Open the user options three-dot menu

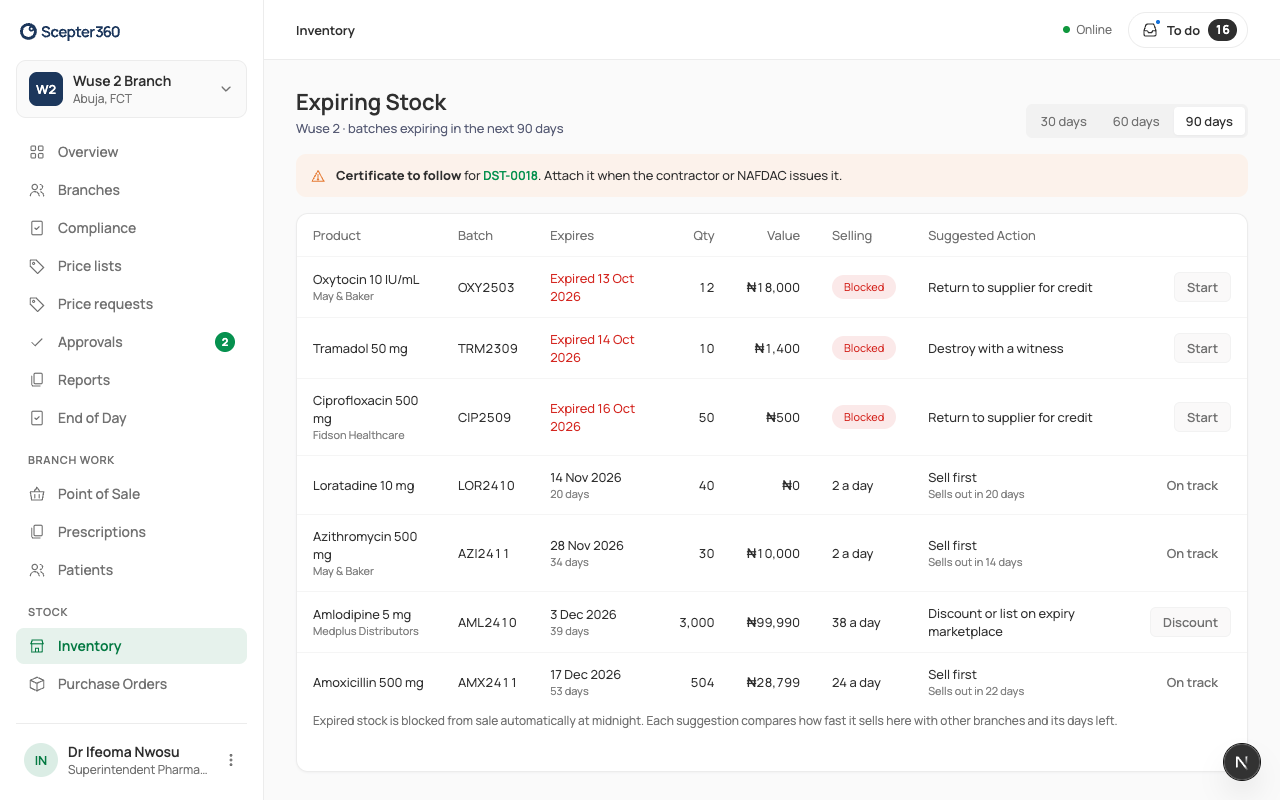click(x=231, y=760)
